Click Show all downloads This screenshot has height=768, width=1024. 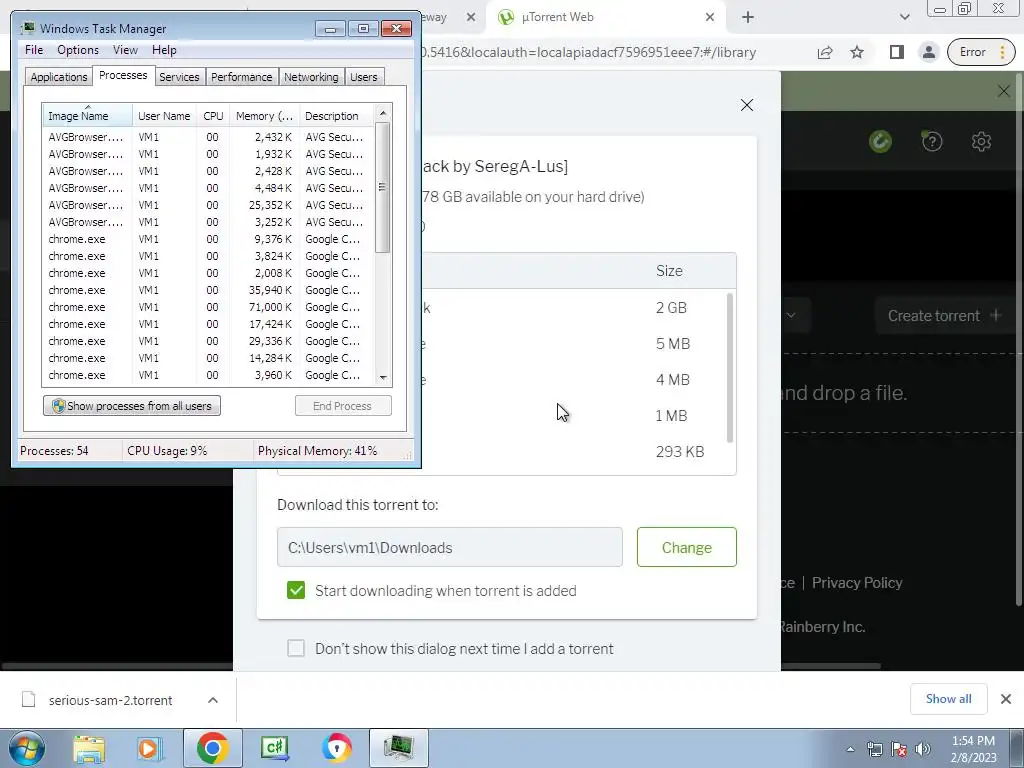tap(948, 699)
